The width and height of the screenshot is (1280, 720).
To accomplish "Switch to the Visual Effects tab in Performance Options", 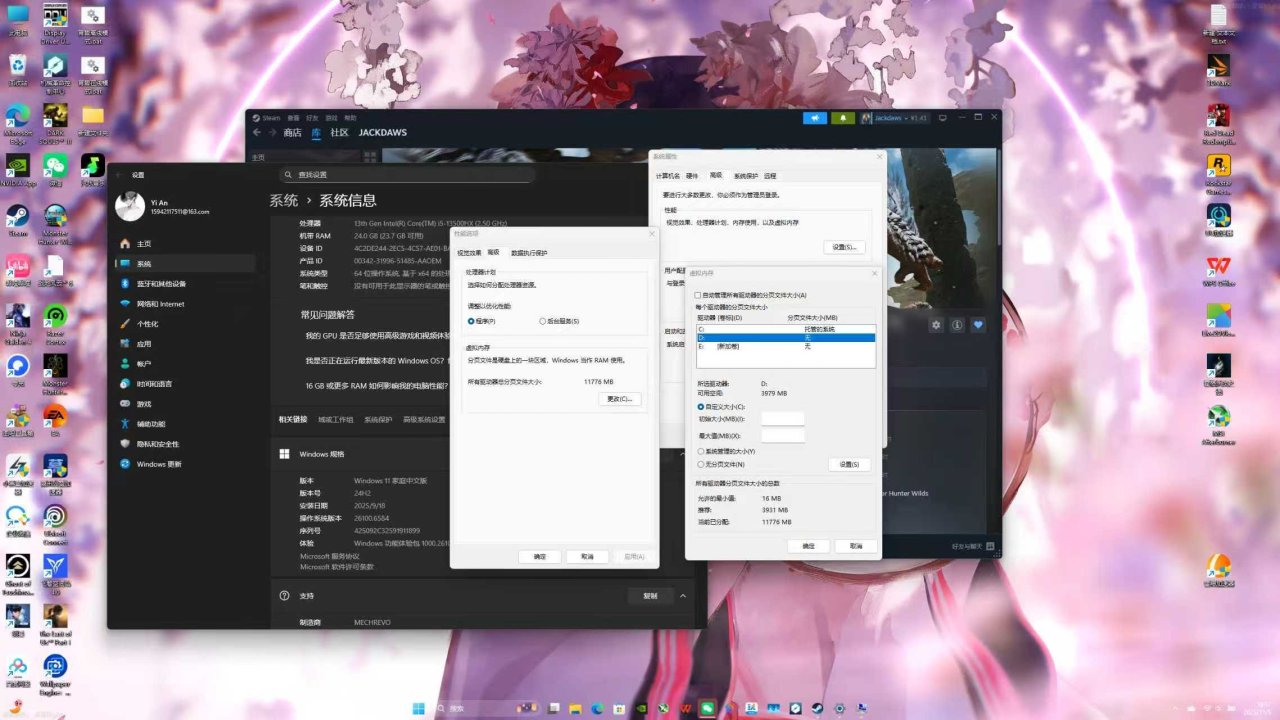I will coord(469,253).
